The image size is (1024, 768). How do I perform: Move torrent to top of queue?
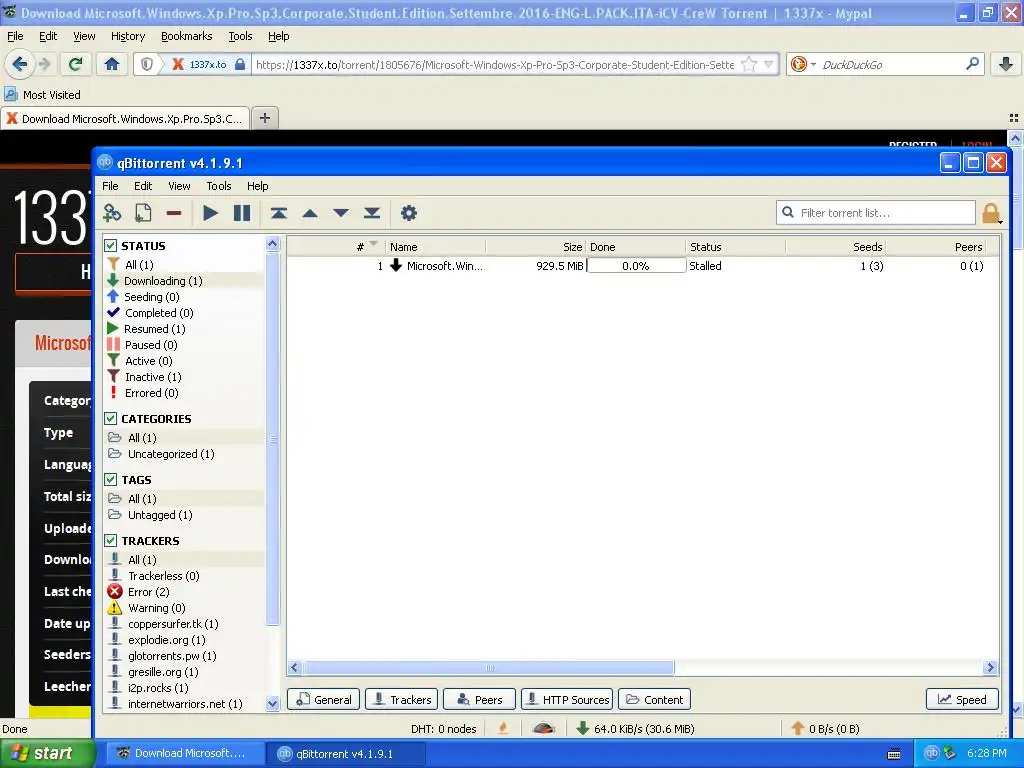point(279,213)
